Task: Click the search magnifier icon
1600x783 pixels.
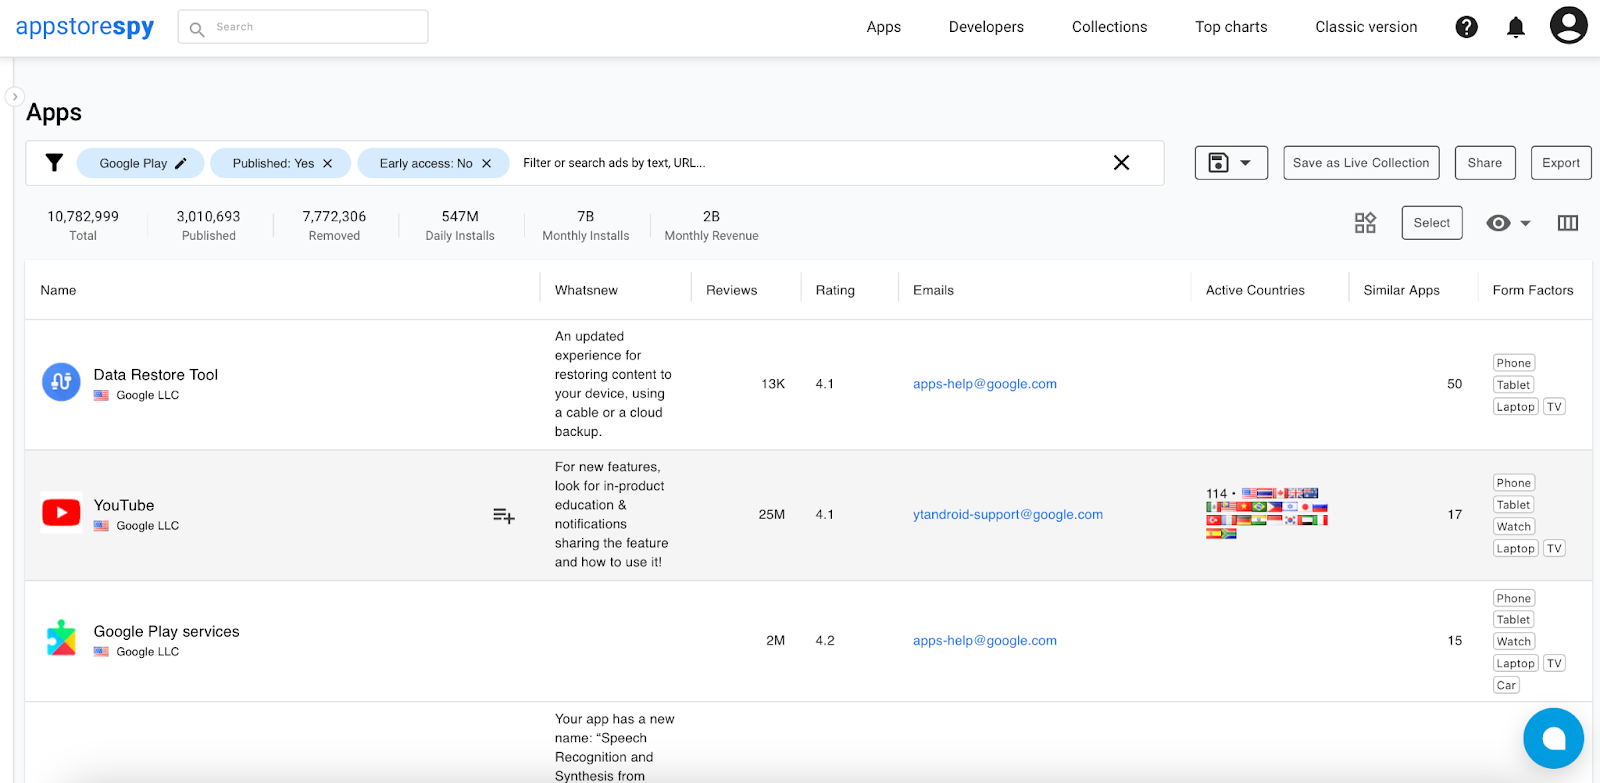Action: [197, 28]
